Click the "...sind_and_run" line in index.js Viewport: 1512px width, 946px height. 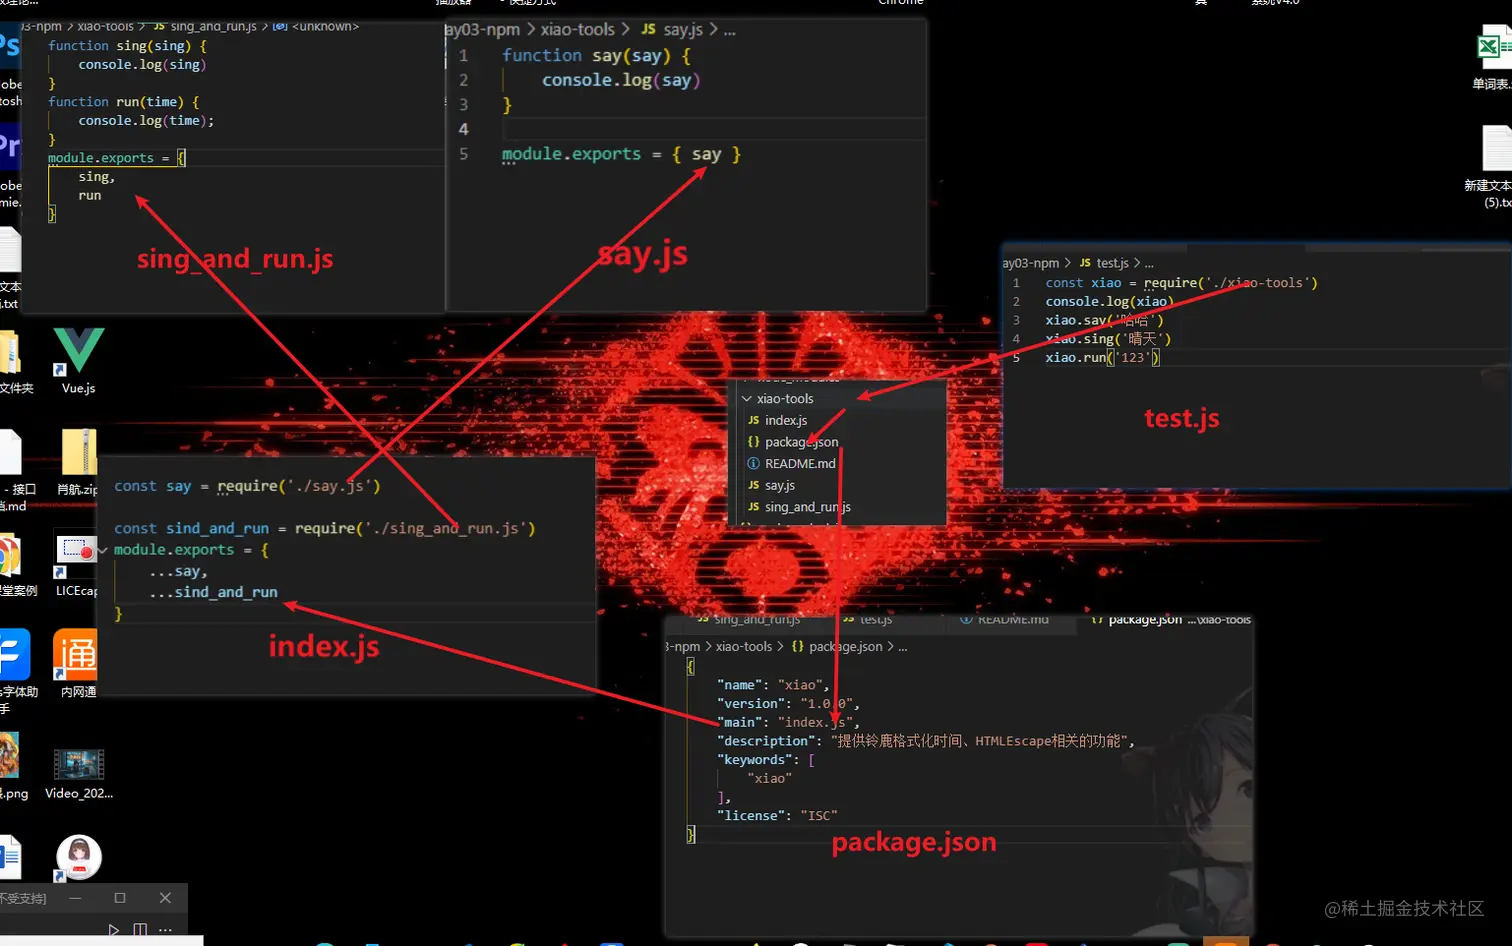(x=213, y=592)
